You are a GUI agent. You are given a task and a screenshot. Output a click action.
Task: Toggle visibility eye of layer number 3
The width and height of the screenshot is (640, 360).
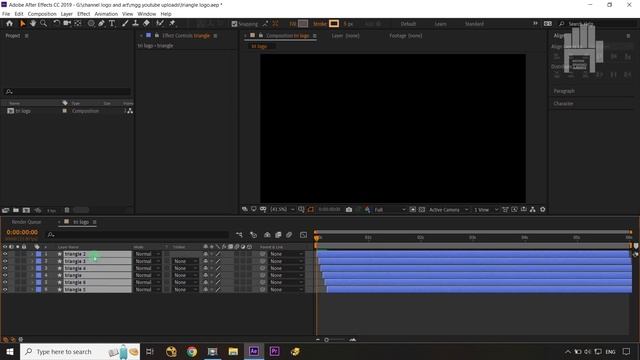tap(5, 268)
